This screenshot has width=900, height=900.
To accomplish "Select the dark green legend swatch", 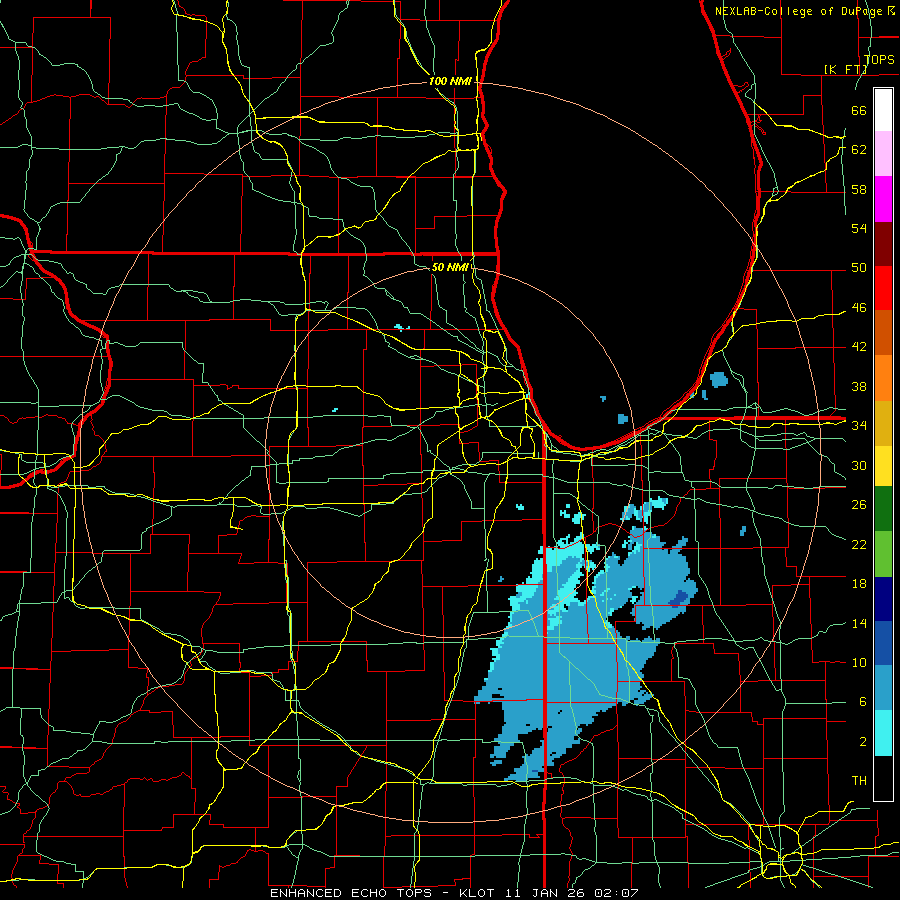I will point(883,509).
